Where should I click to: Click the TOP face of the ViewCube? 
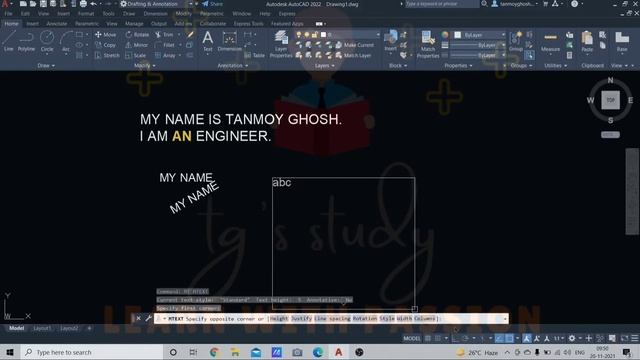point(610,100)
